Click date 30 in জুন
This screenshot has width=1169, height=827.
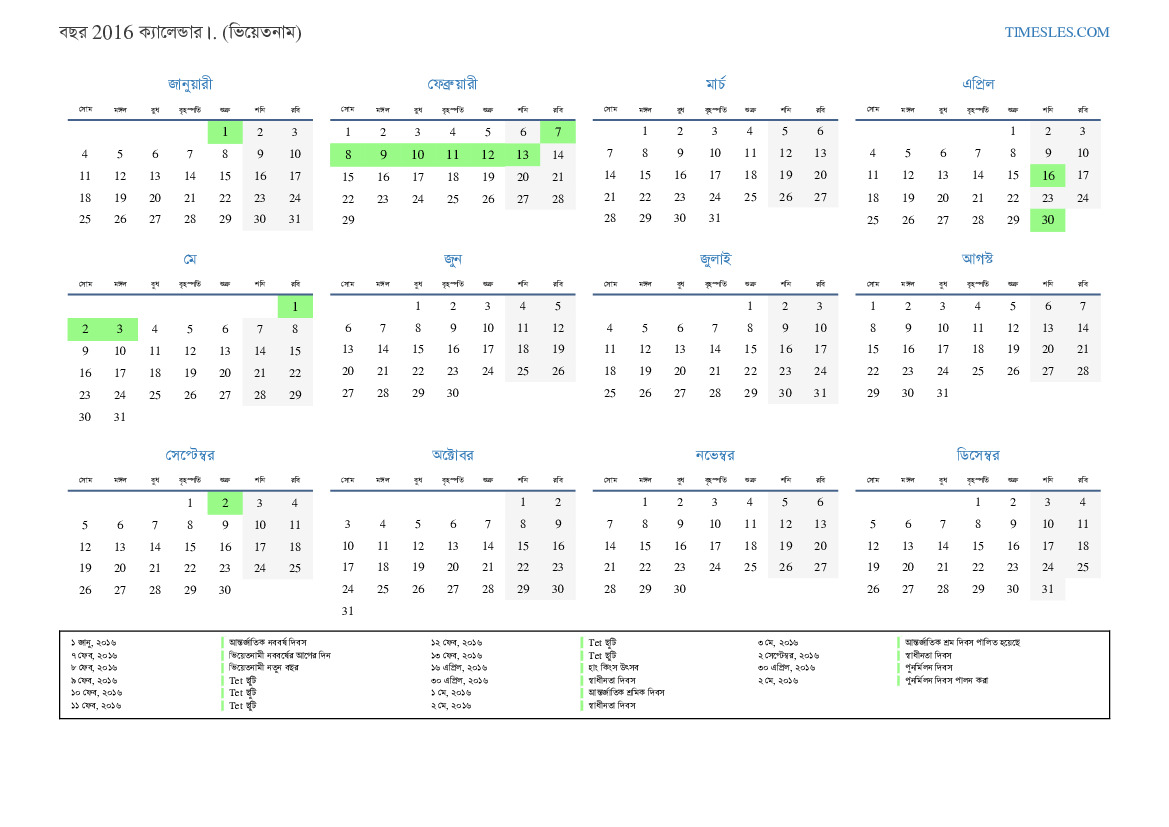(x=453, y=393)
